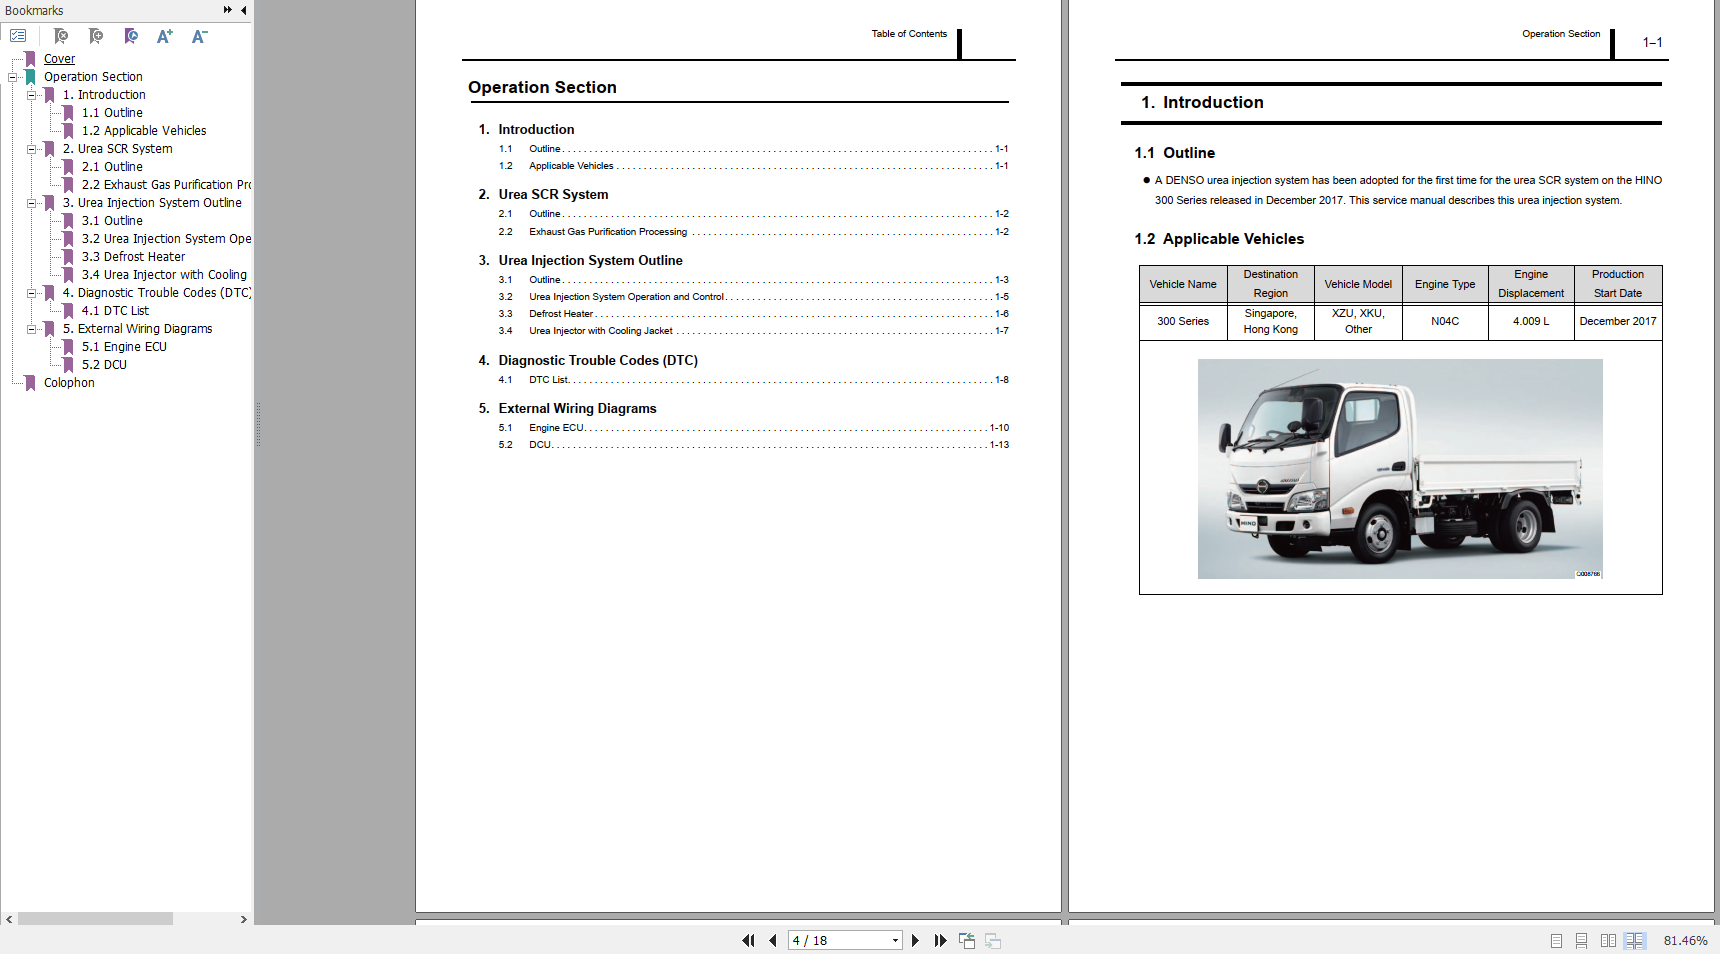Click the delete bookmark icon
1720x954 pixels.
pos(61,36)
